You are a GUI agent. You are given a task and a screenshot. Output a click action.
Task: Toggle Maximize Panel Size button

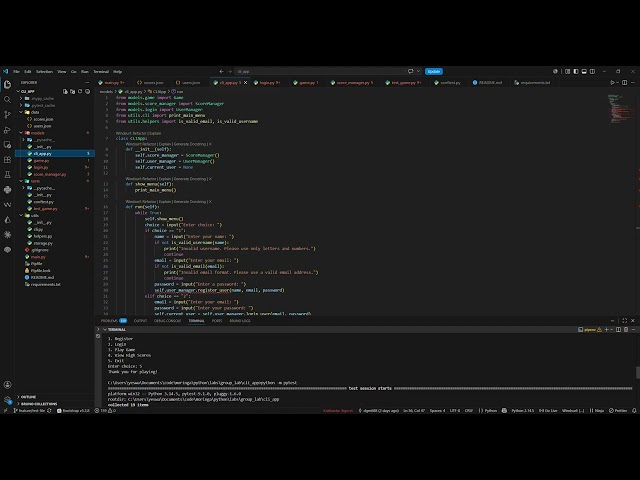pyautogui.click(x=624, y=321)
